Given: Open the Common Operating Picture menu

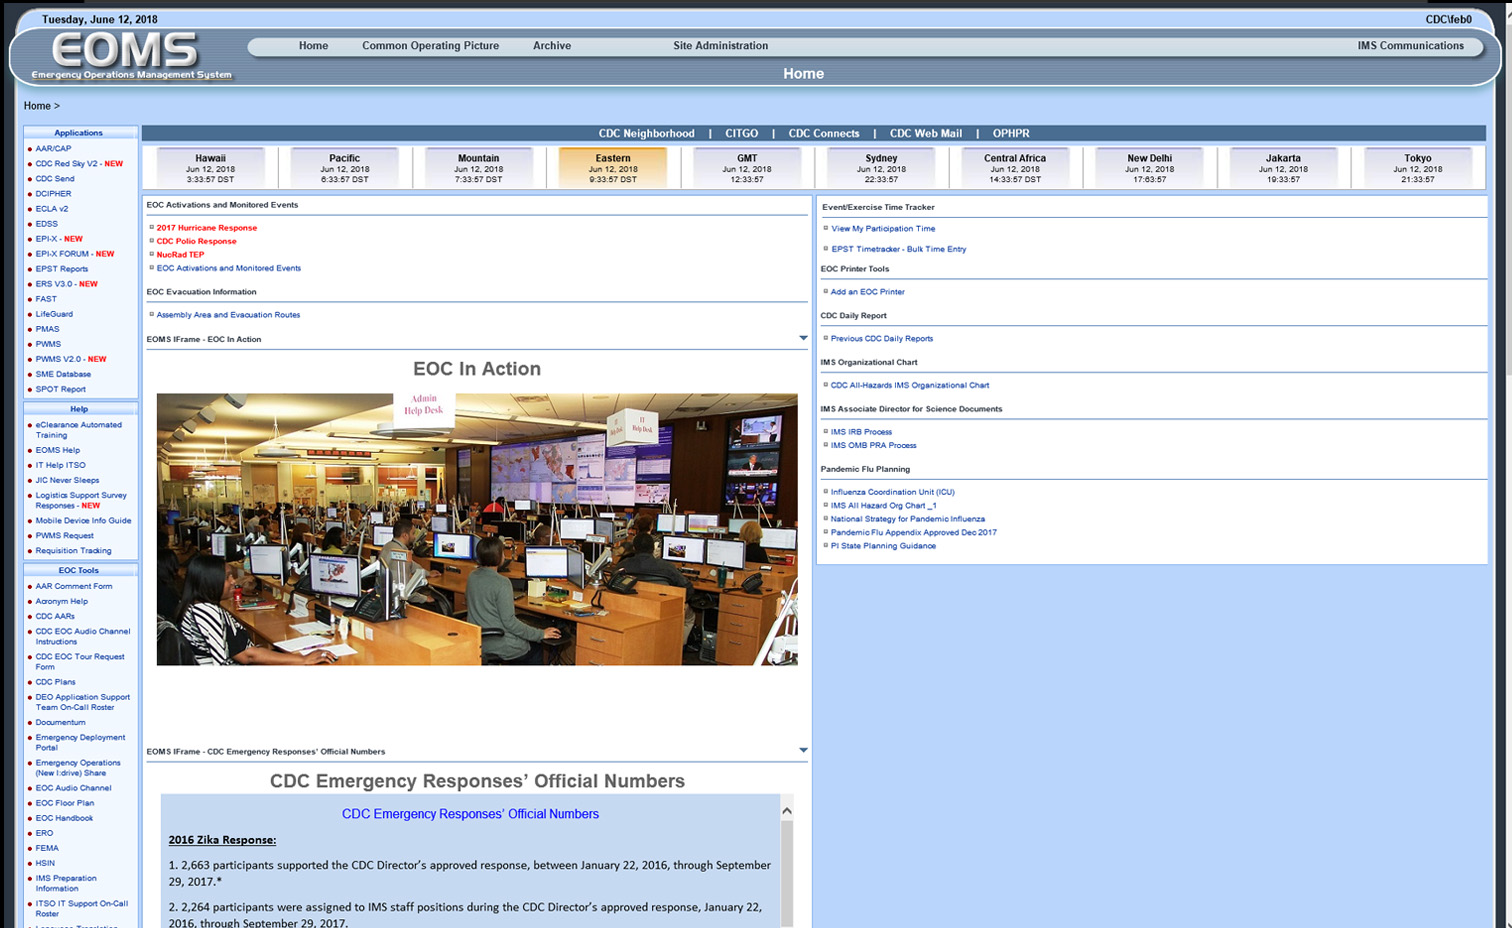Looking at the screenshot, I should pyautogui.click(x=430, y=46).
